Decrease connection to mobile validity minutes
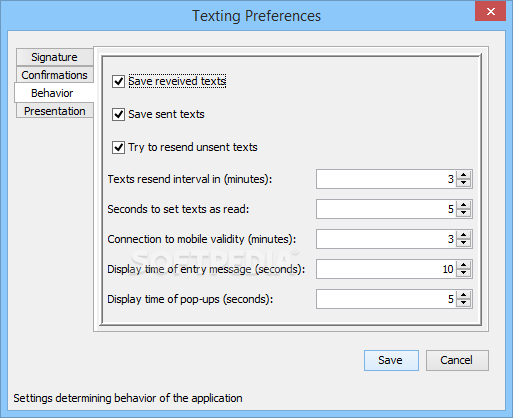This screenshot has height=418, width=513. pyautogui.click(x=463, y=243)
